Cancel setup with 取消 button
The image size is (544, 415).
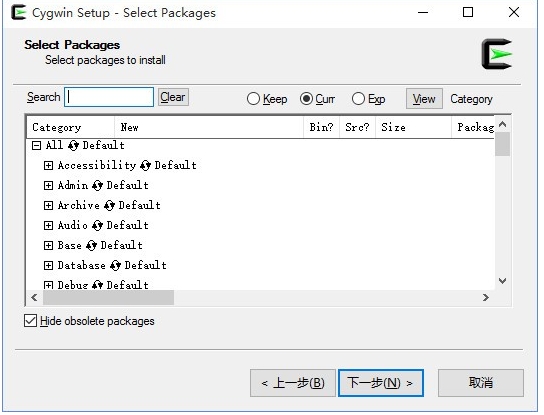click(481, 383)
